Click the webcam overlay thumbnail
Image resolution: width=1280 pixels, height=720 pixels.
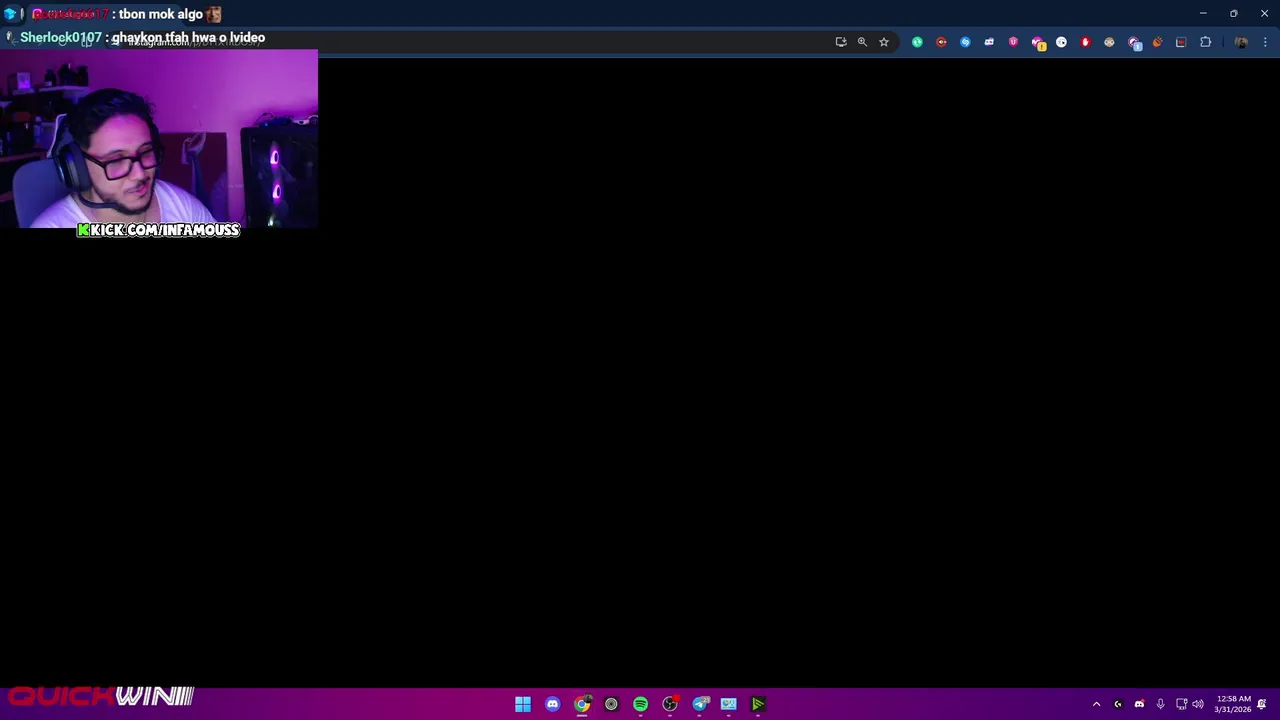(159, 139)
